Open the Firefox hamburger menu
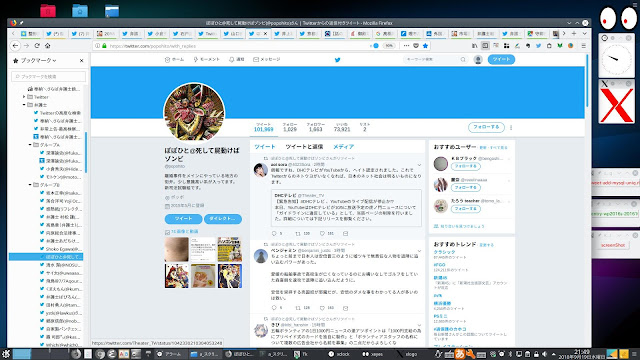Image resolution: width=640 pixels, height=360 pixels. coord(583,46)
